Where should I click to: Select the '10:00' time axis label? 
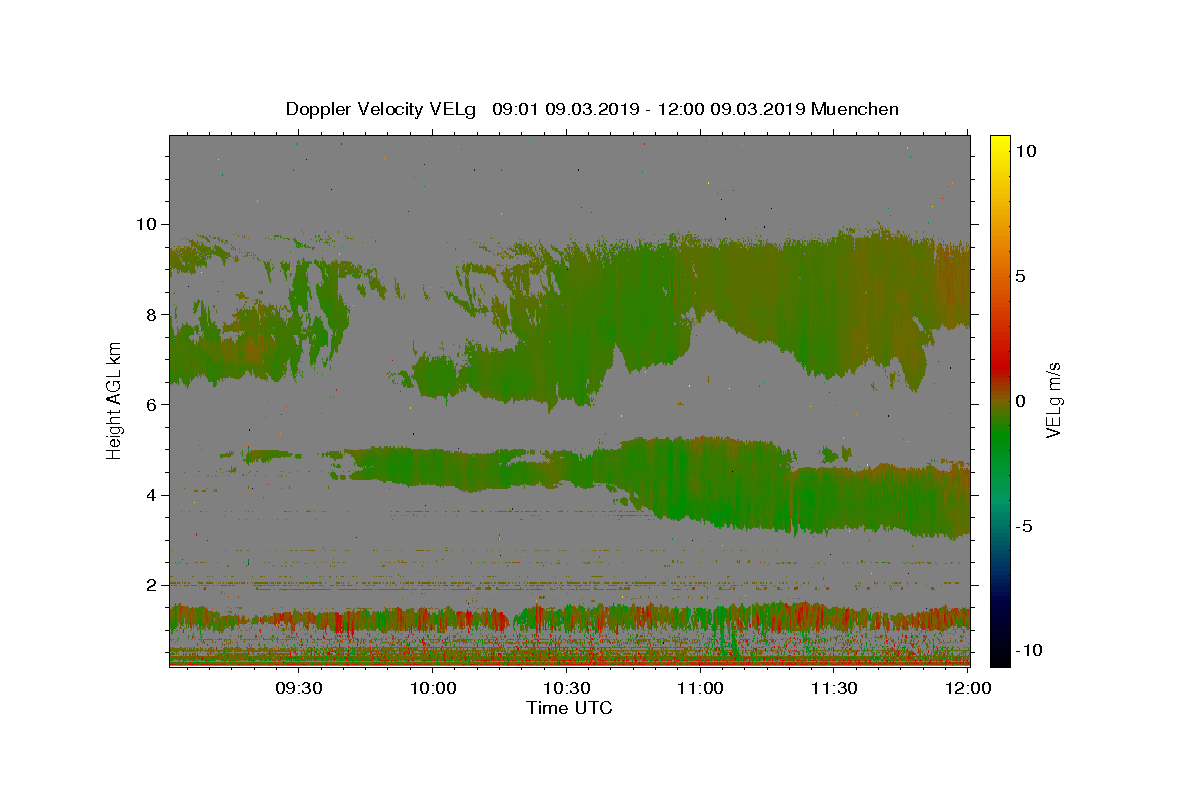pyautogui.click(x=432, y=688)
